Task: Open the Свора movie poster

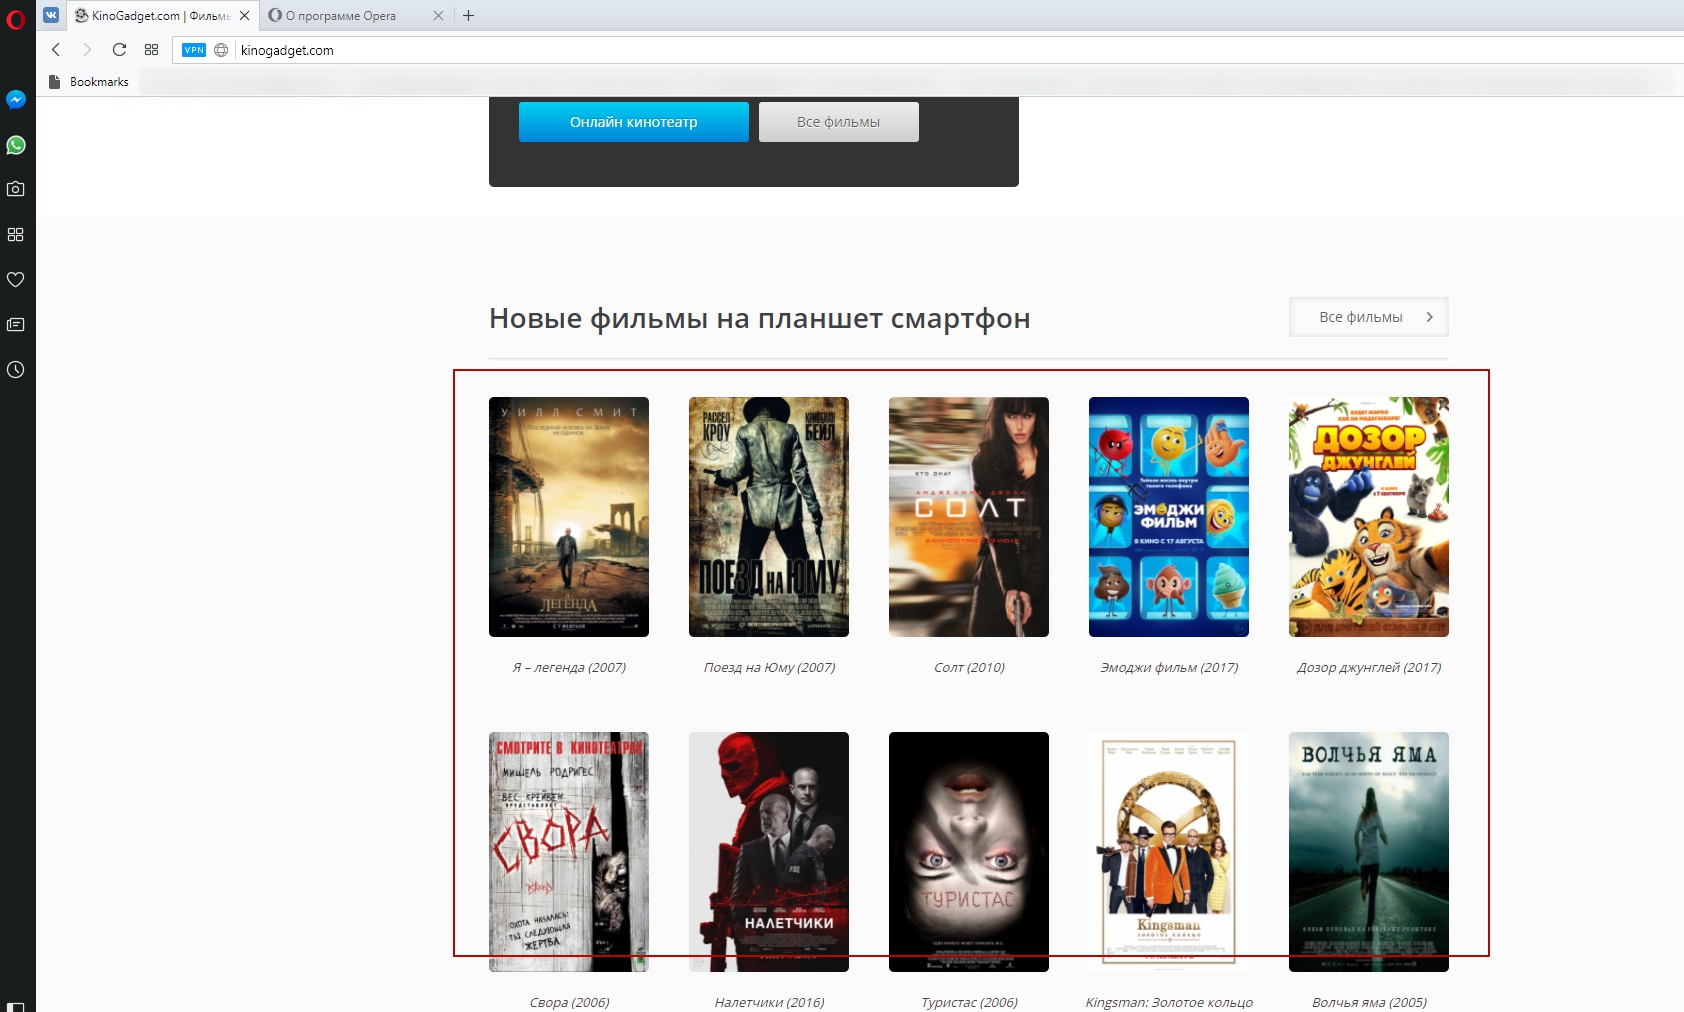Action: (x=569, y=852)
